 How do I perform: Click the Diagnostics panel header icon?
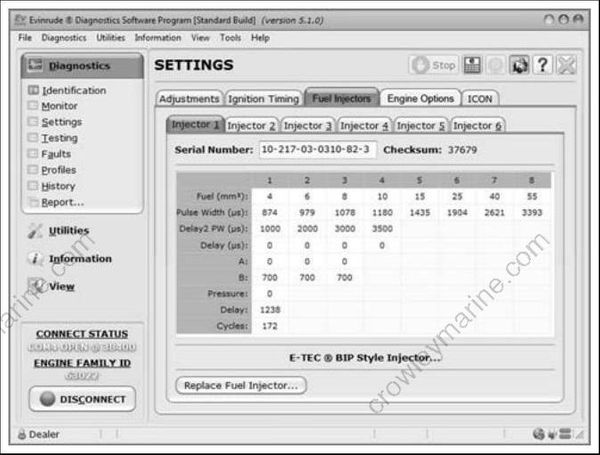click(35, 65)
